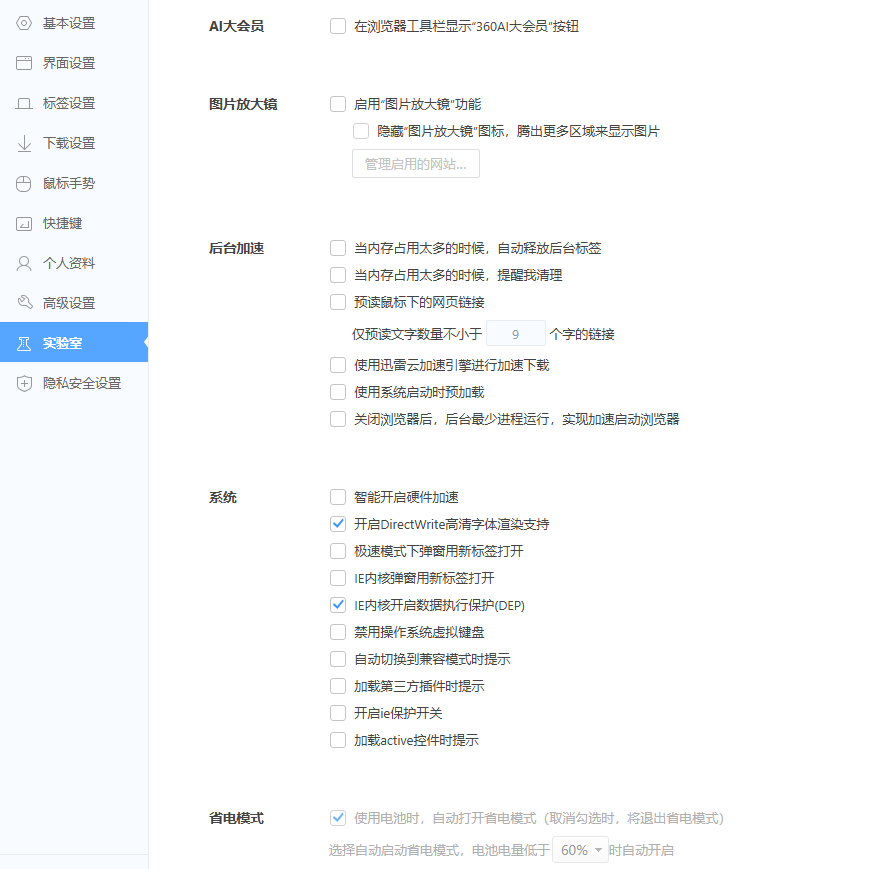Go to 下载设置 section
The image size is (895, 869).
[74, 143]
